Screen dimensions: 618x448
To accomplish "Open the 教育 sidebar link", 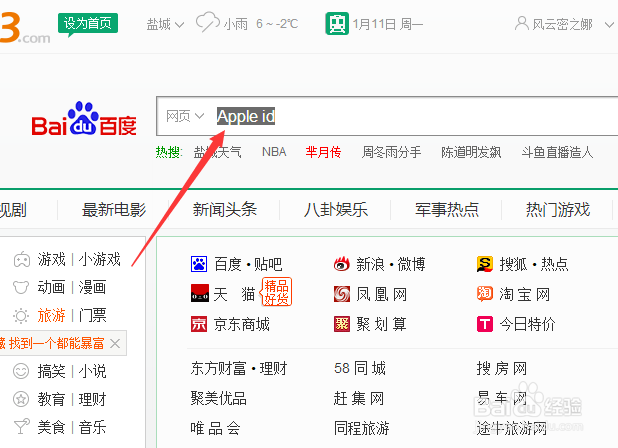I will point(51,399).
